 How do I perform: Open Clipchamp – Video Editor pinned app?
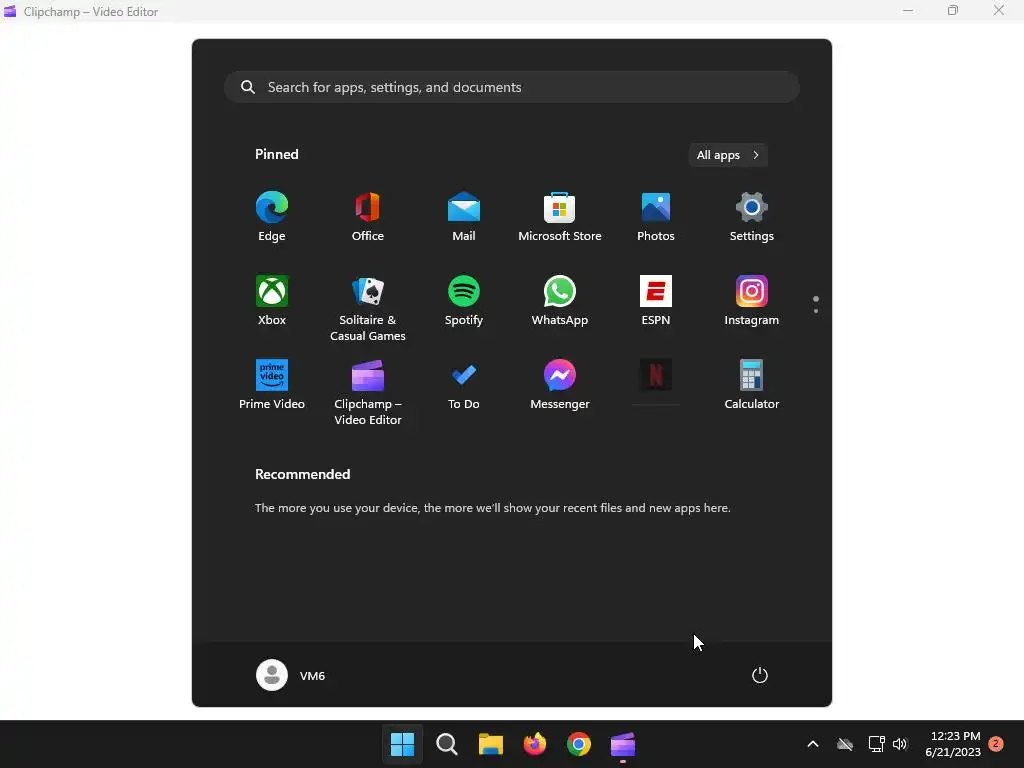368,392
